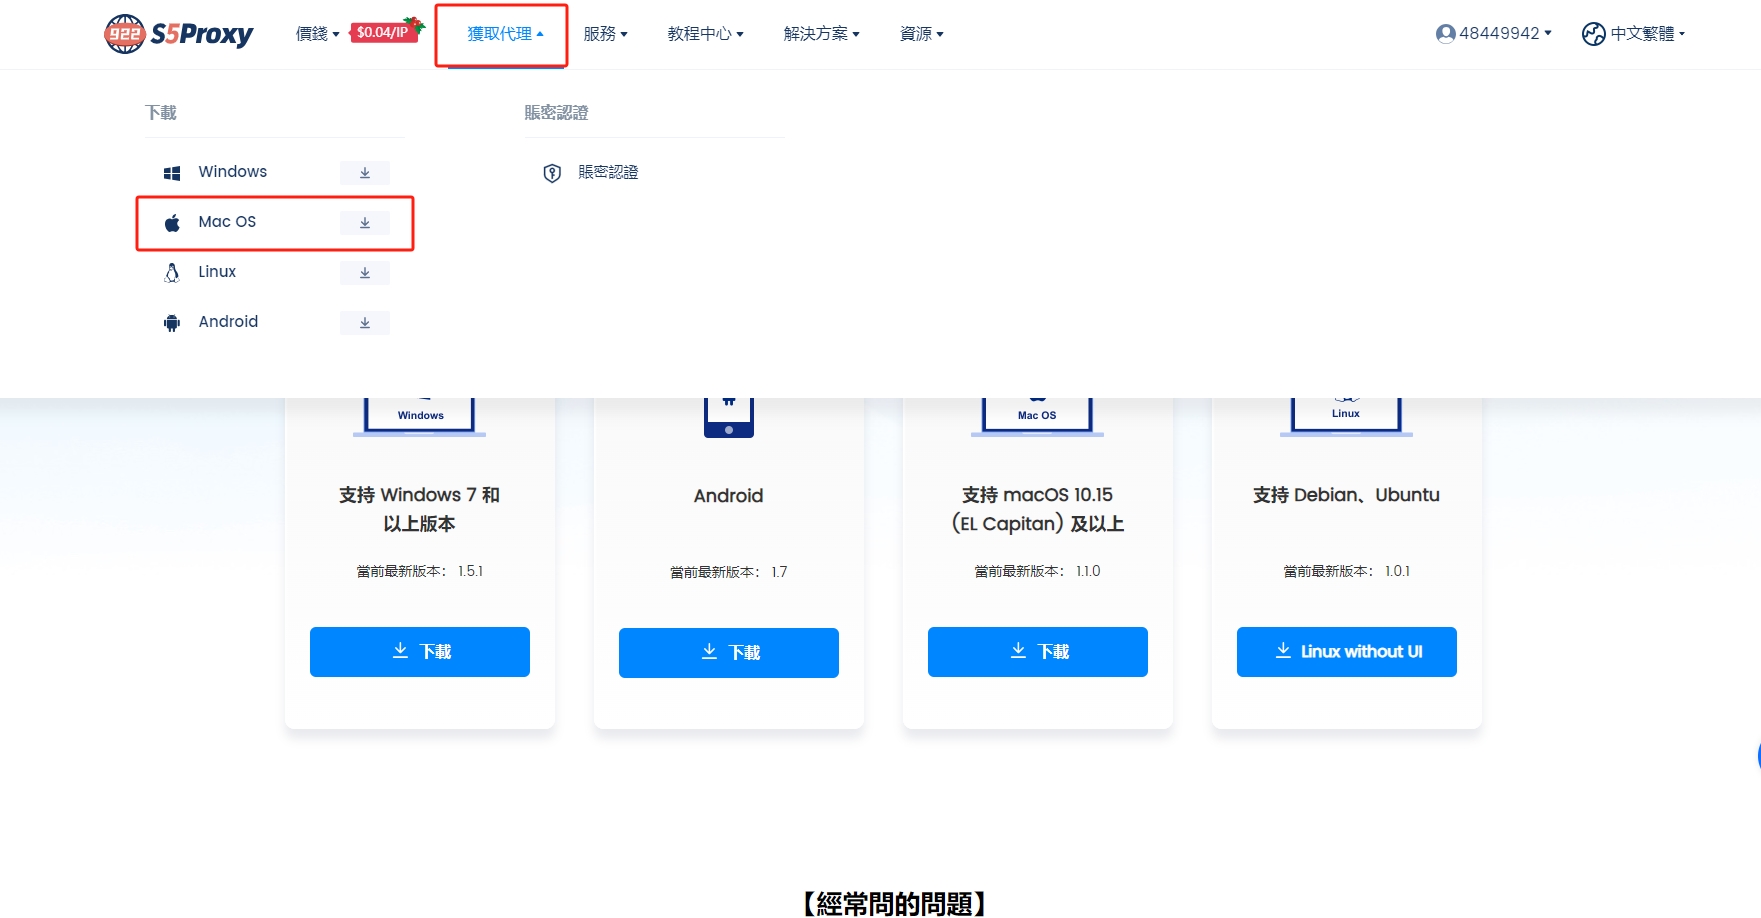Click the 賬密認證 authentication link
Screen dimensions: 1761x918
[x=608, y=172]
